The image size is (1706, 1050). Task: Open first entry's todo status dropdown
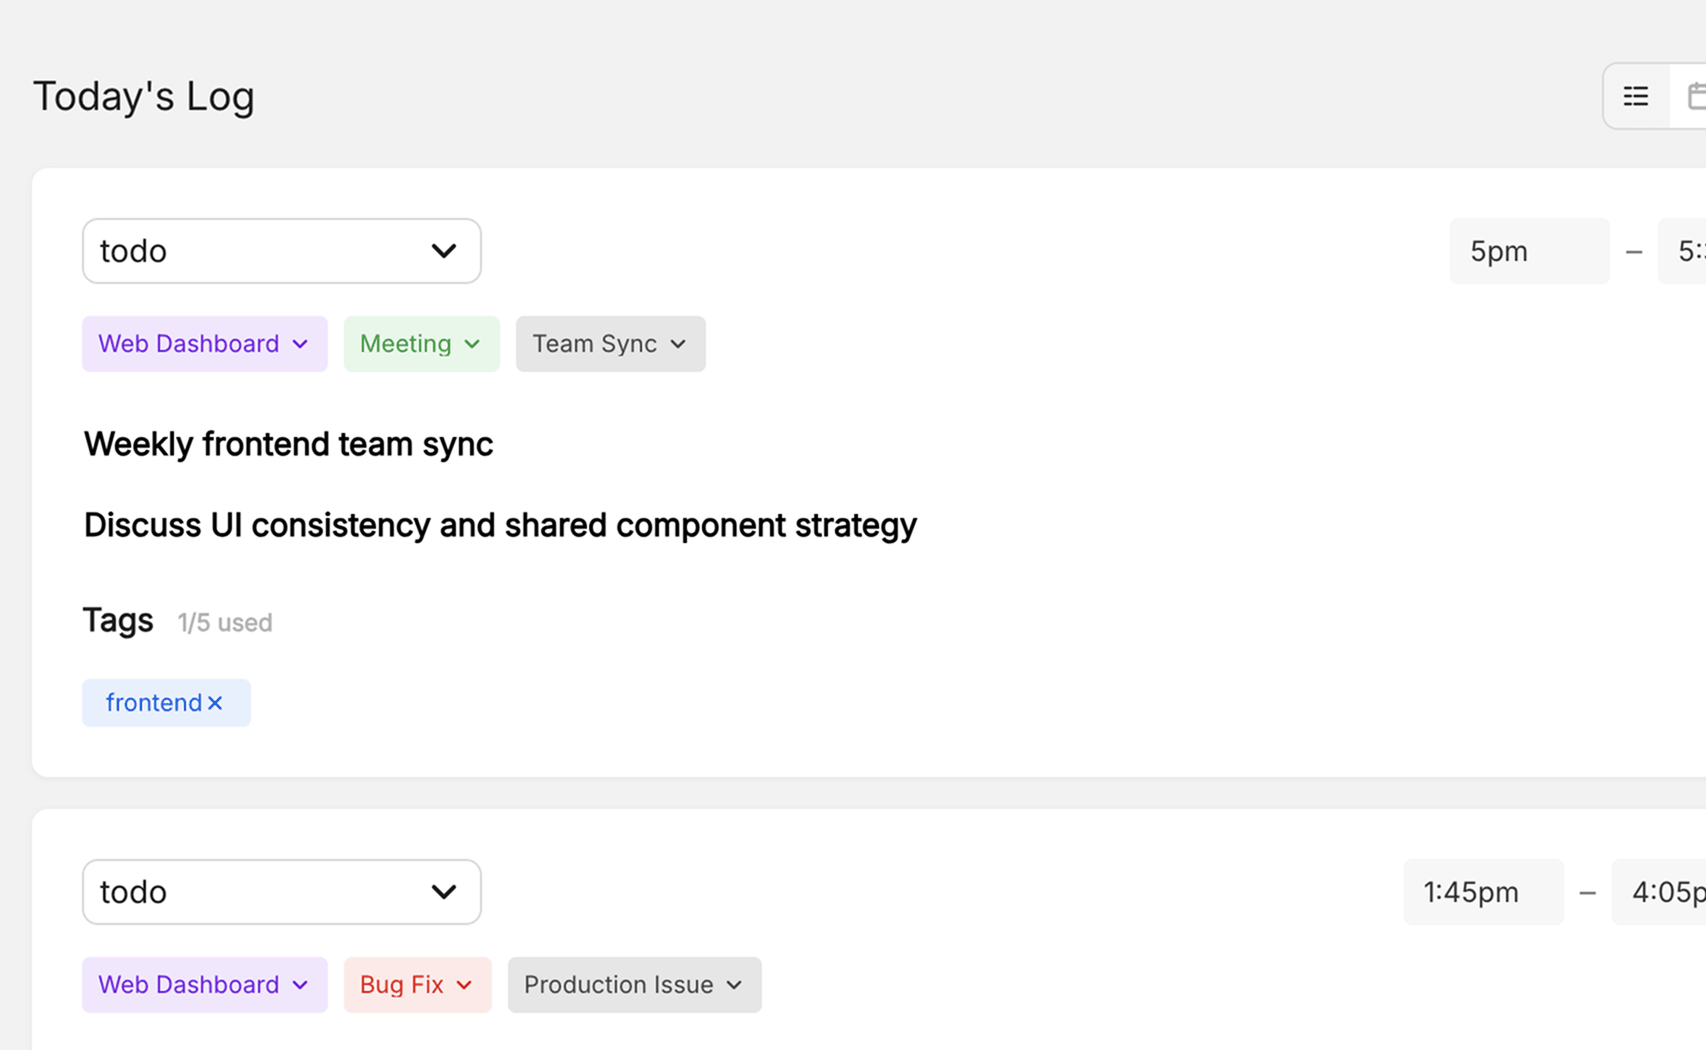pos(281,251)
